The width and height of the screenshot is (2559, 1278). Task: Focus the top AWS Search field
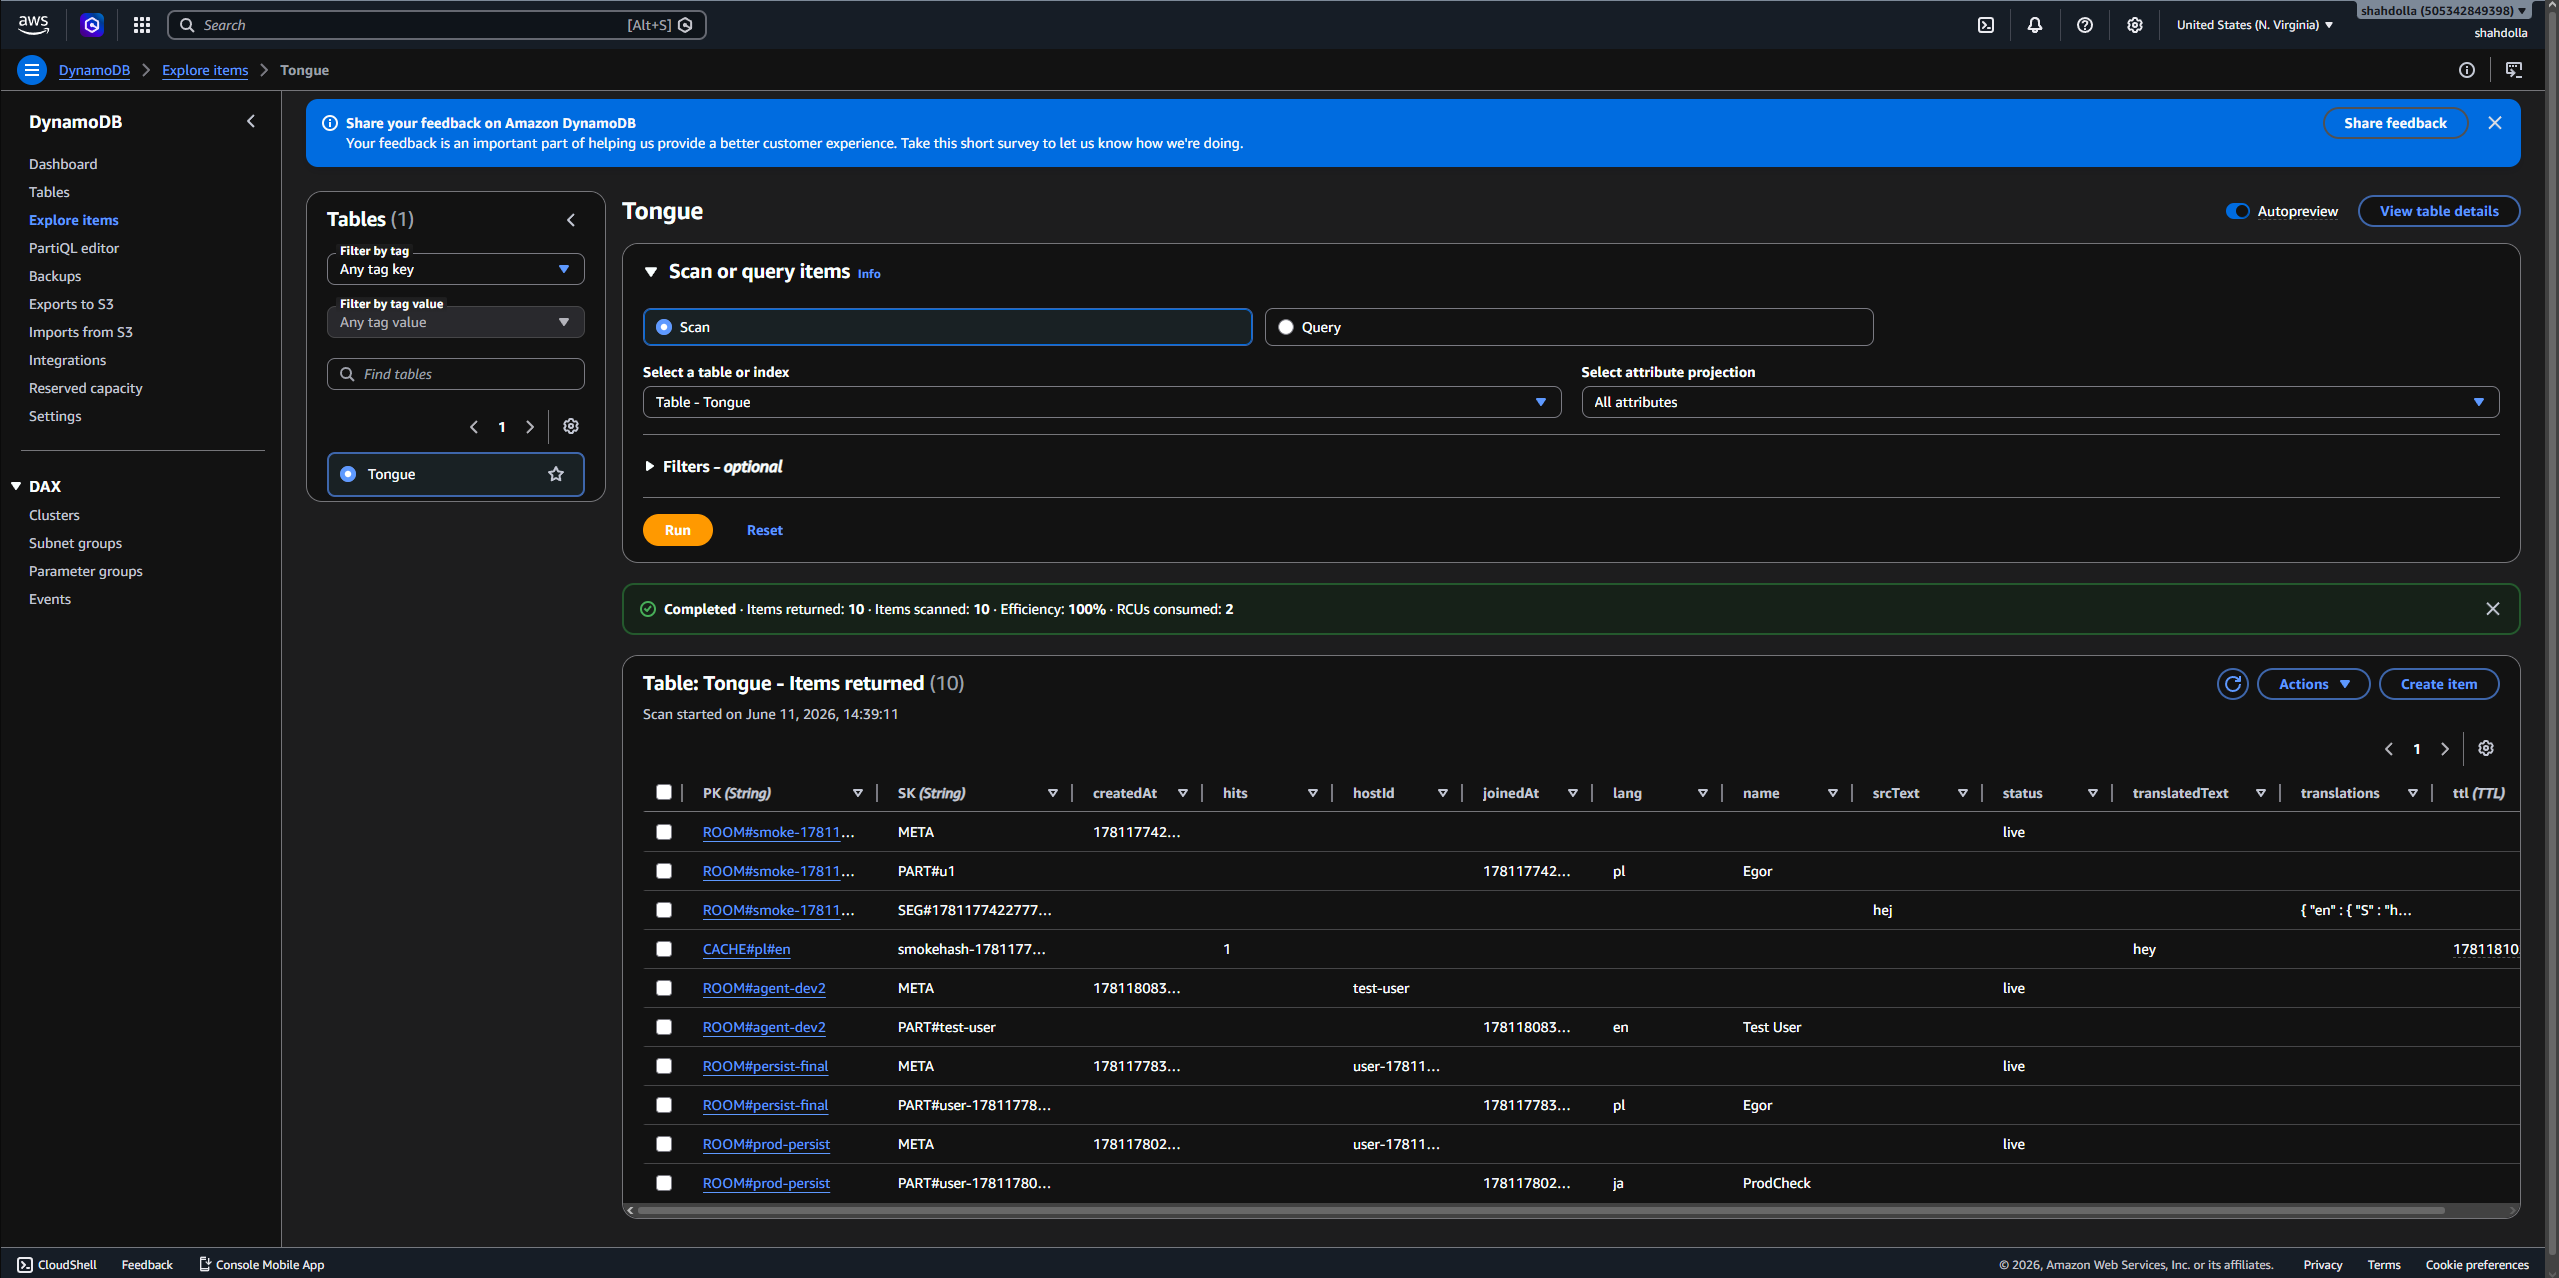click(x=437, y=25)
